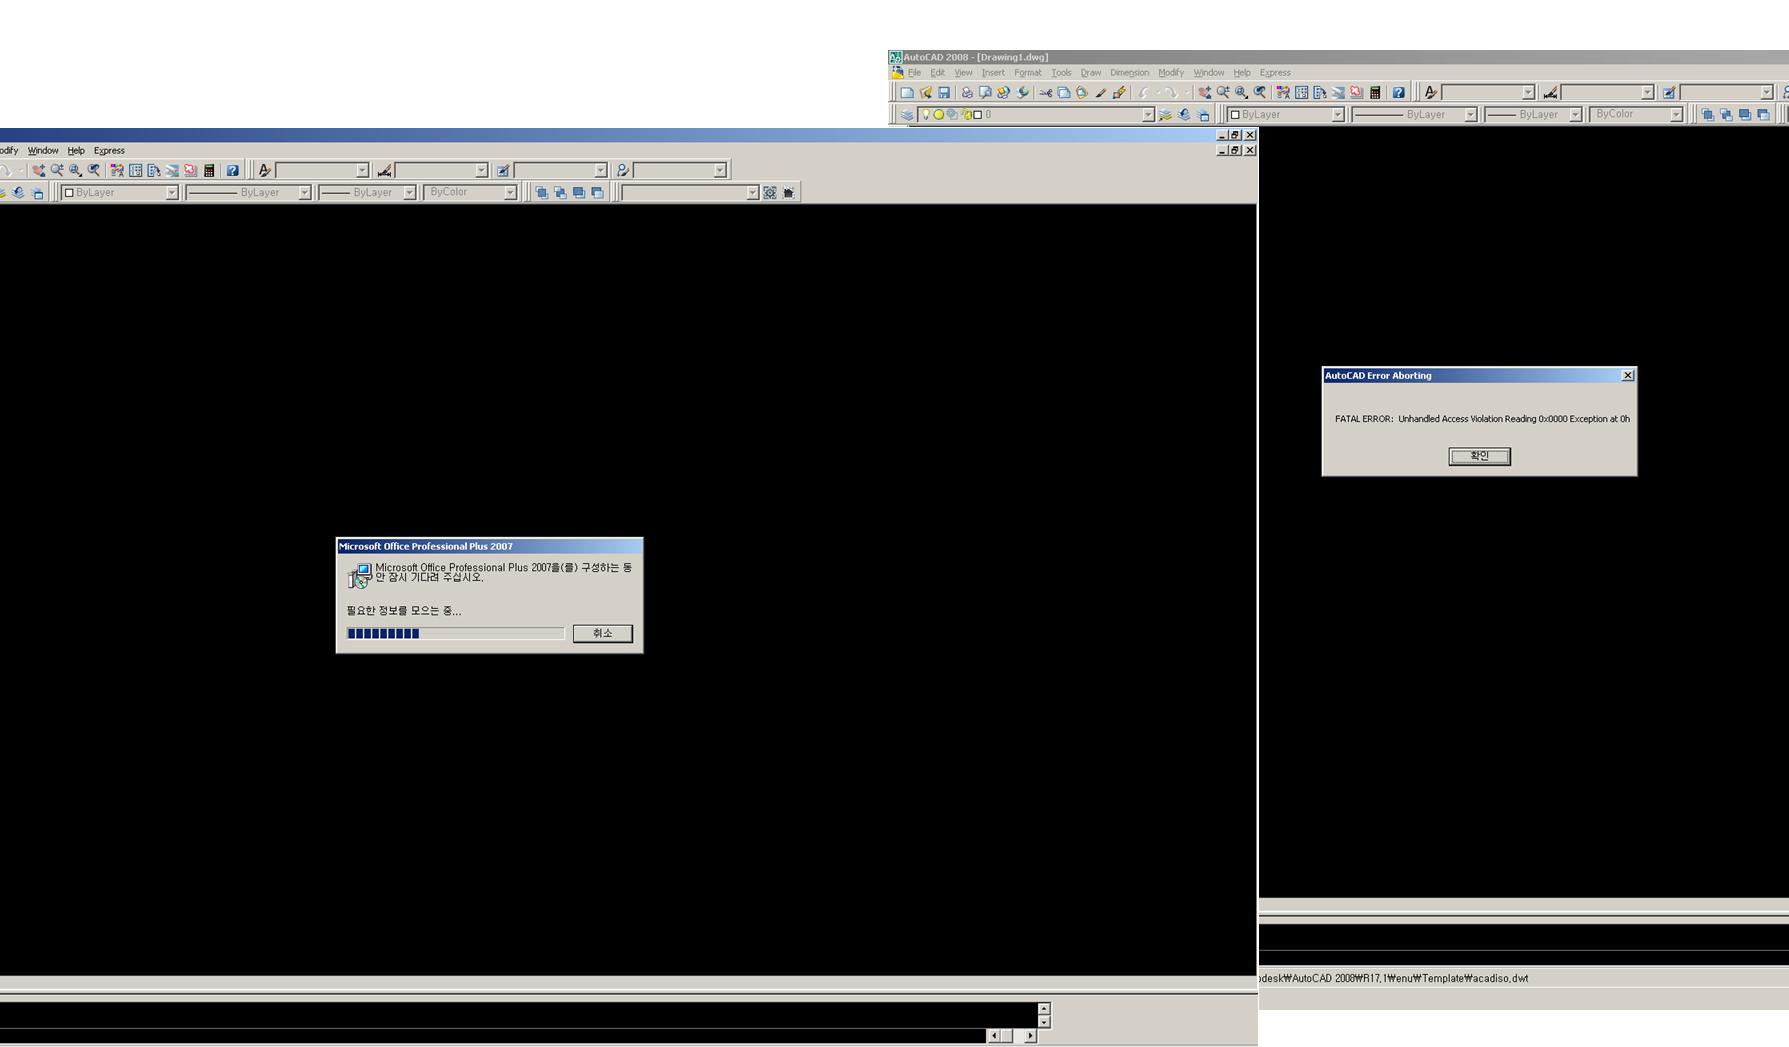Click Open file icon in Drawing1 window

pyautogui.click(x=925, y=93)
